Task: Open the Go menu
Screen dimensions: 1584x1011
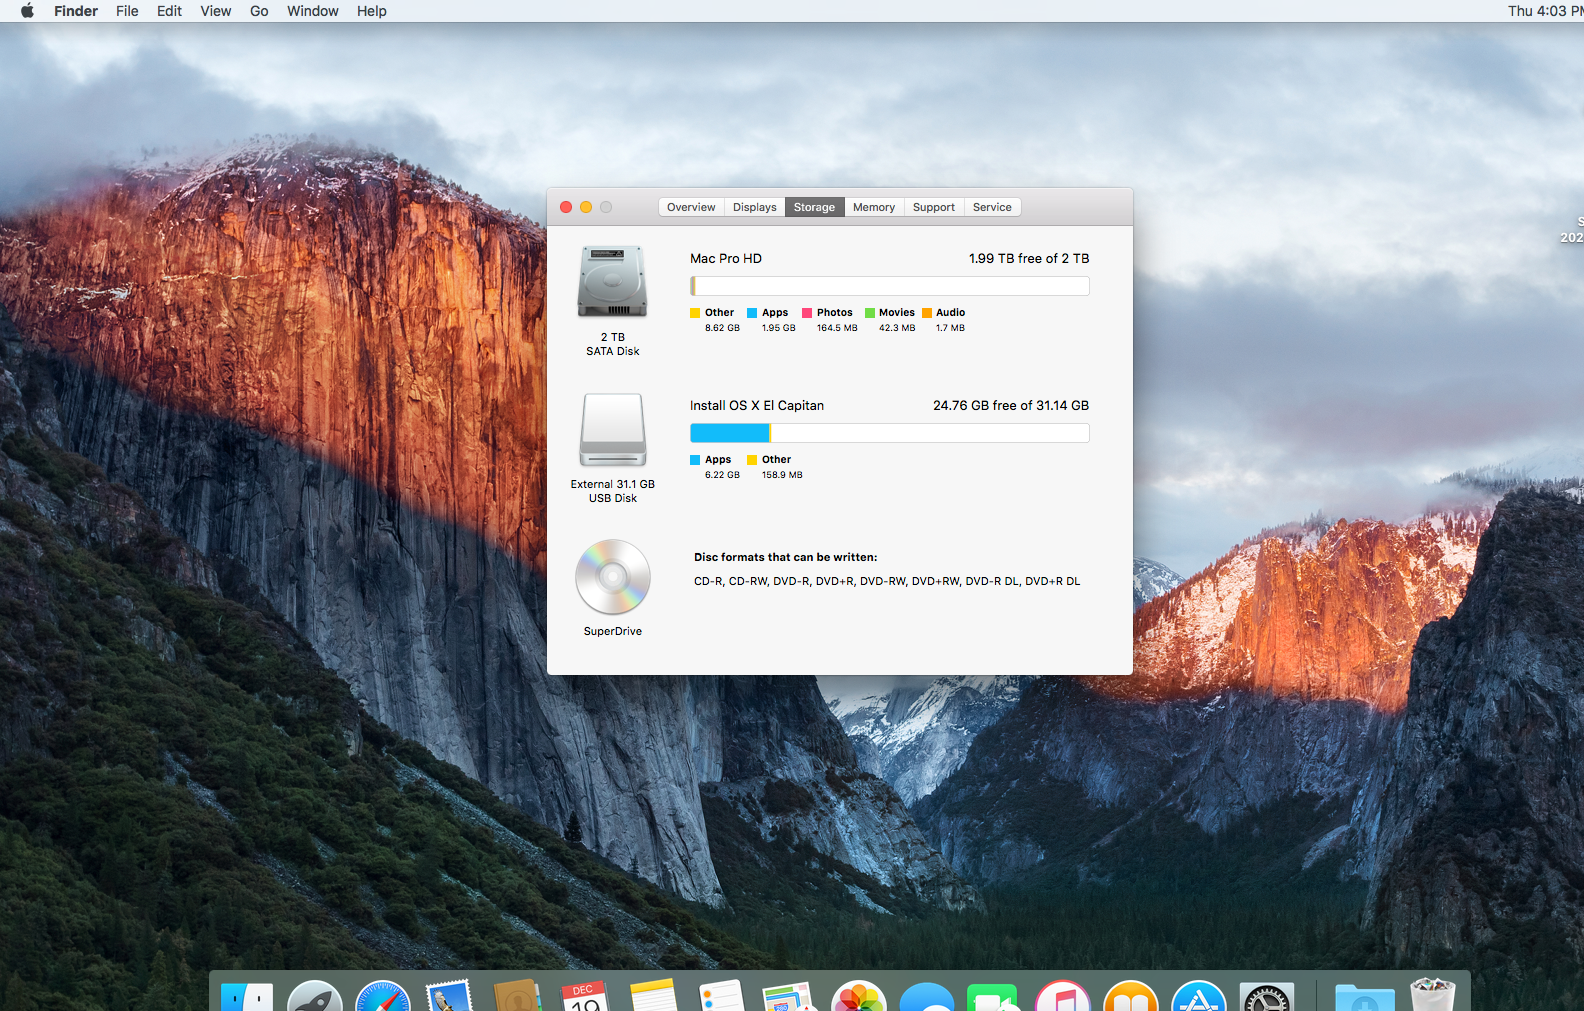Action: click(x=259, y=11)
